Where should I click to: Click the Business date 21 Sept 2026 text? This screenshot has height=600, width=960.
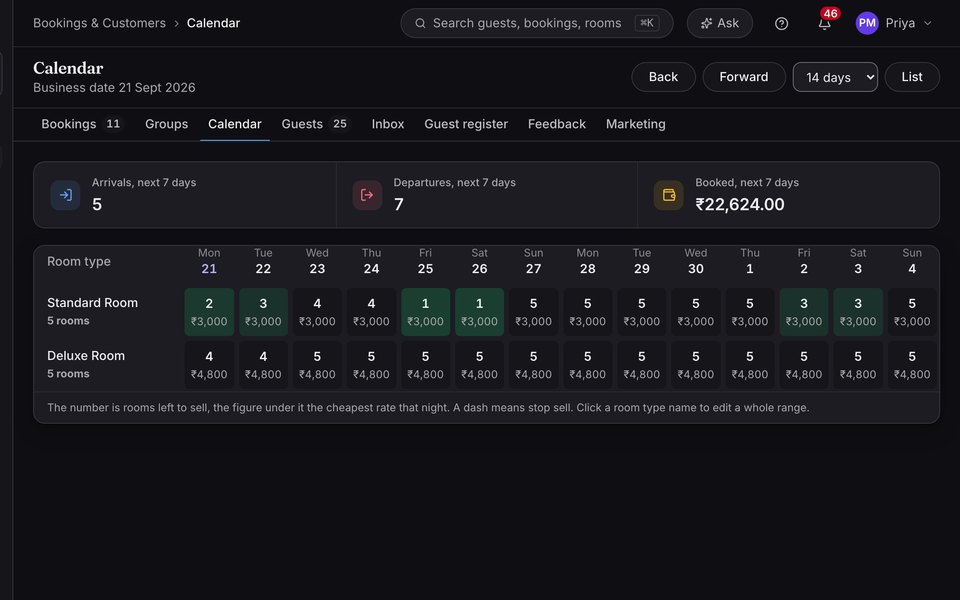pos(114,88)
